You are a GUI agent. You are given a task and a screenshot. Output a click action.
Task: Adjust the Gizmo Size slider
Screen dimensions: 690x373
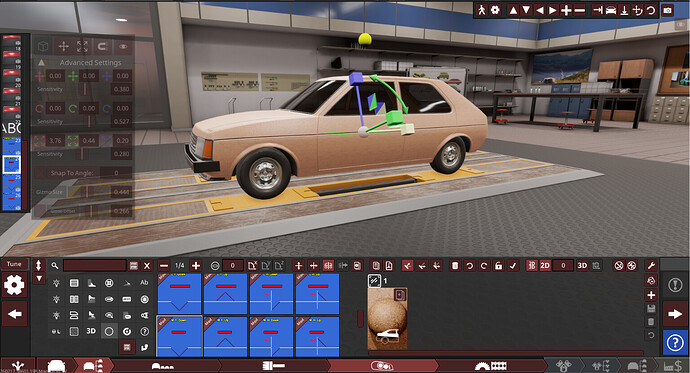point(87,192)
